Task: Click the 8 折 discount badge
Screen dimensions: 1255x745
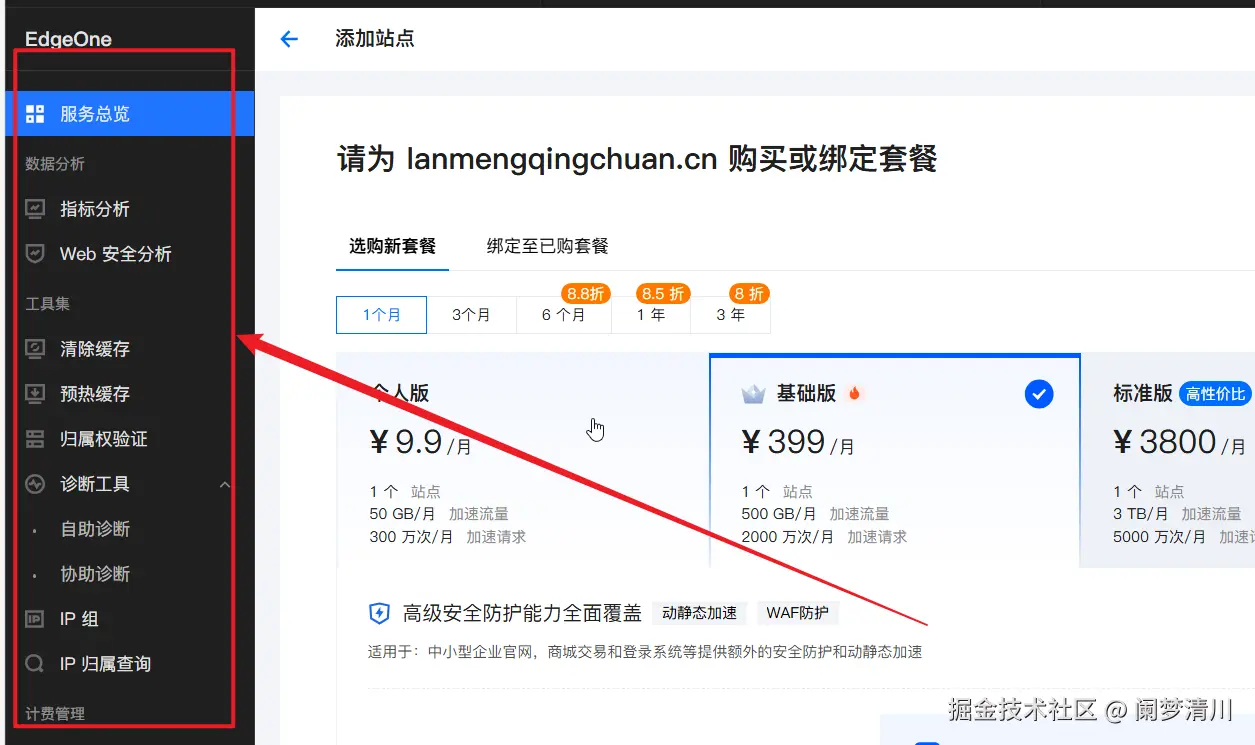Action: [749, 294]
